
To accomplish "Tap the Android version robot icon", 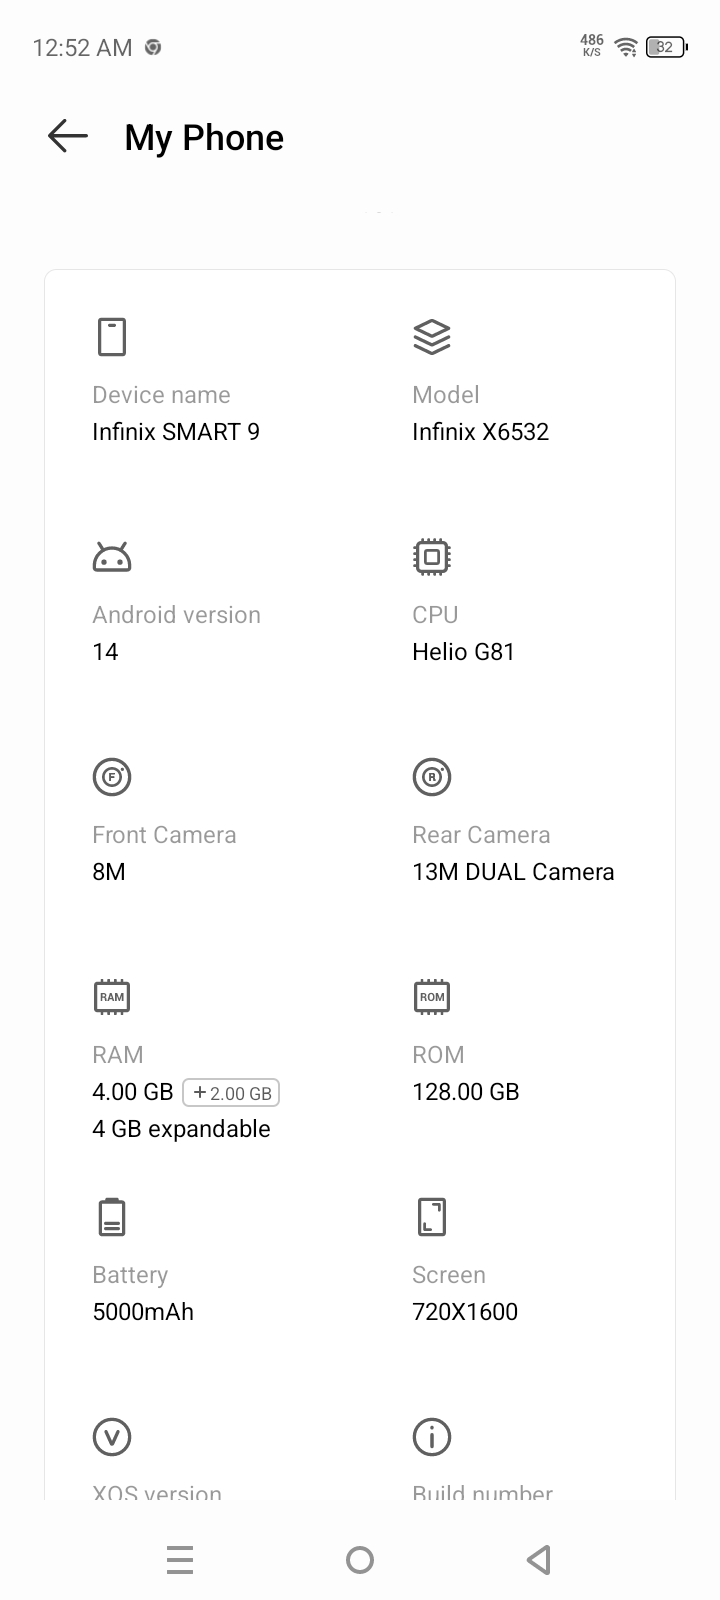I will point(112,557).
